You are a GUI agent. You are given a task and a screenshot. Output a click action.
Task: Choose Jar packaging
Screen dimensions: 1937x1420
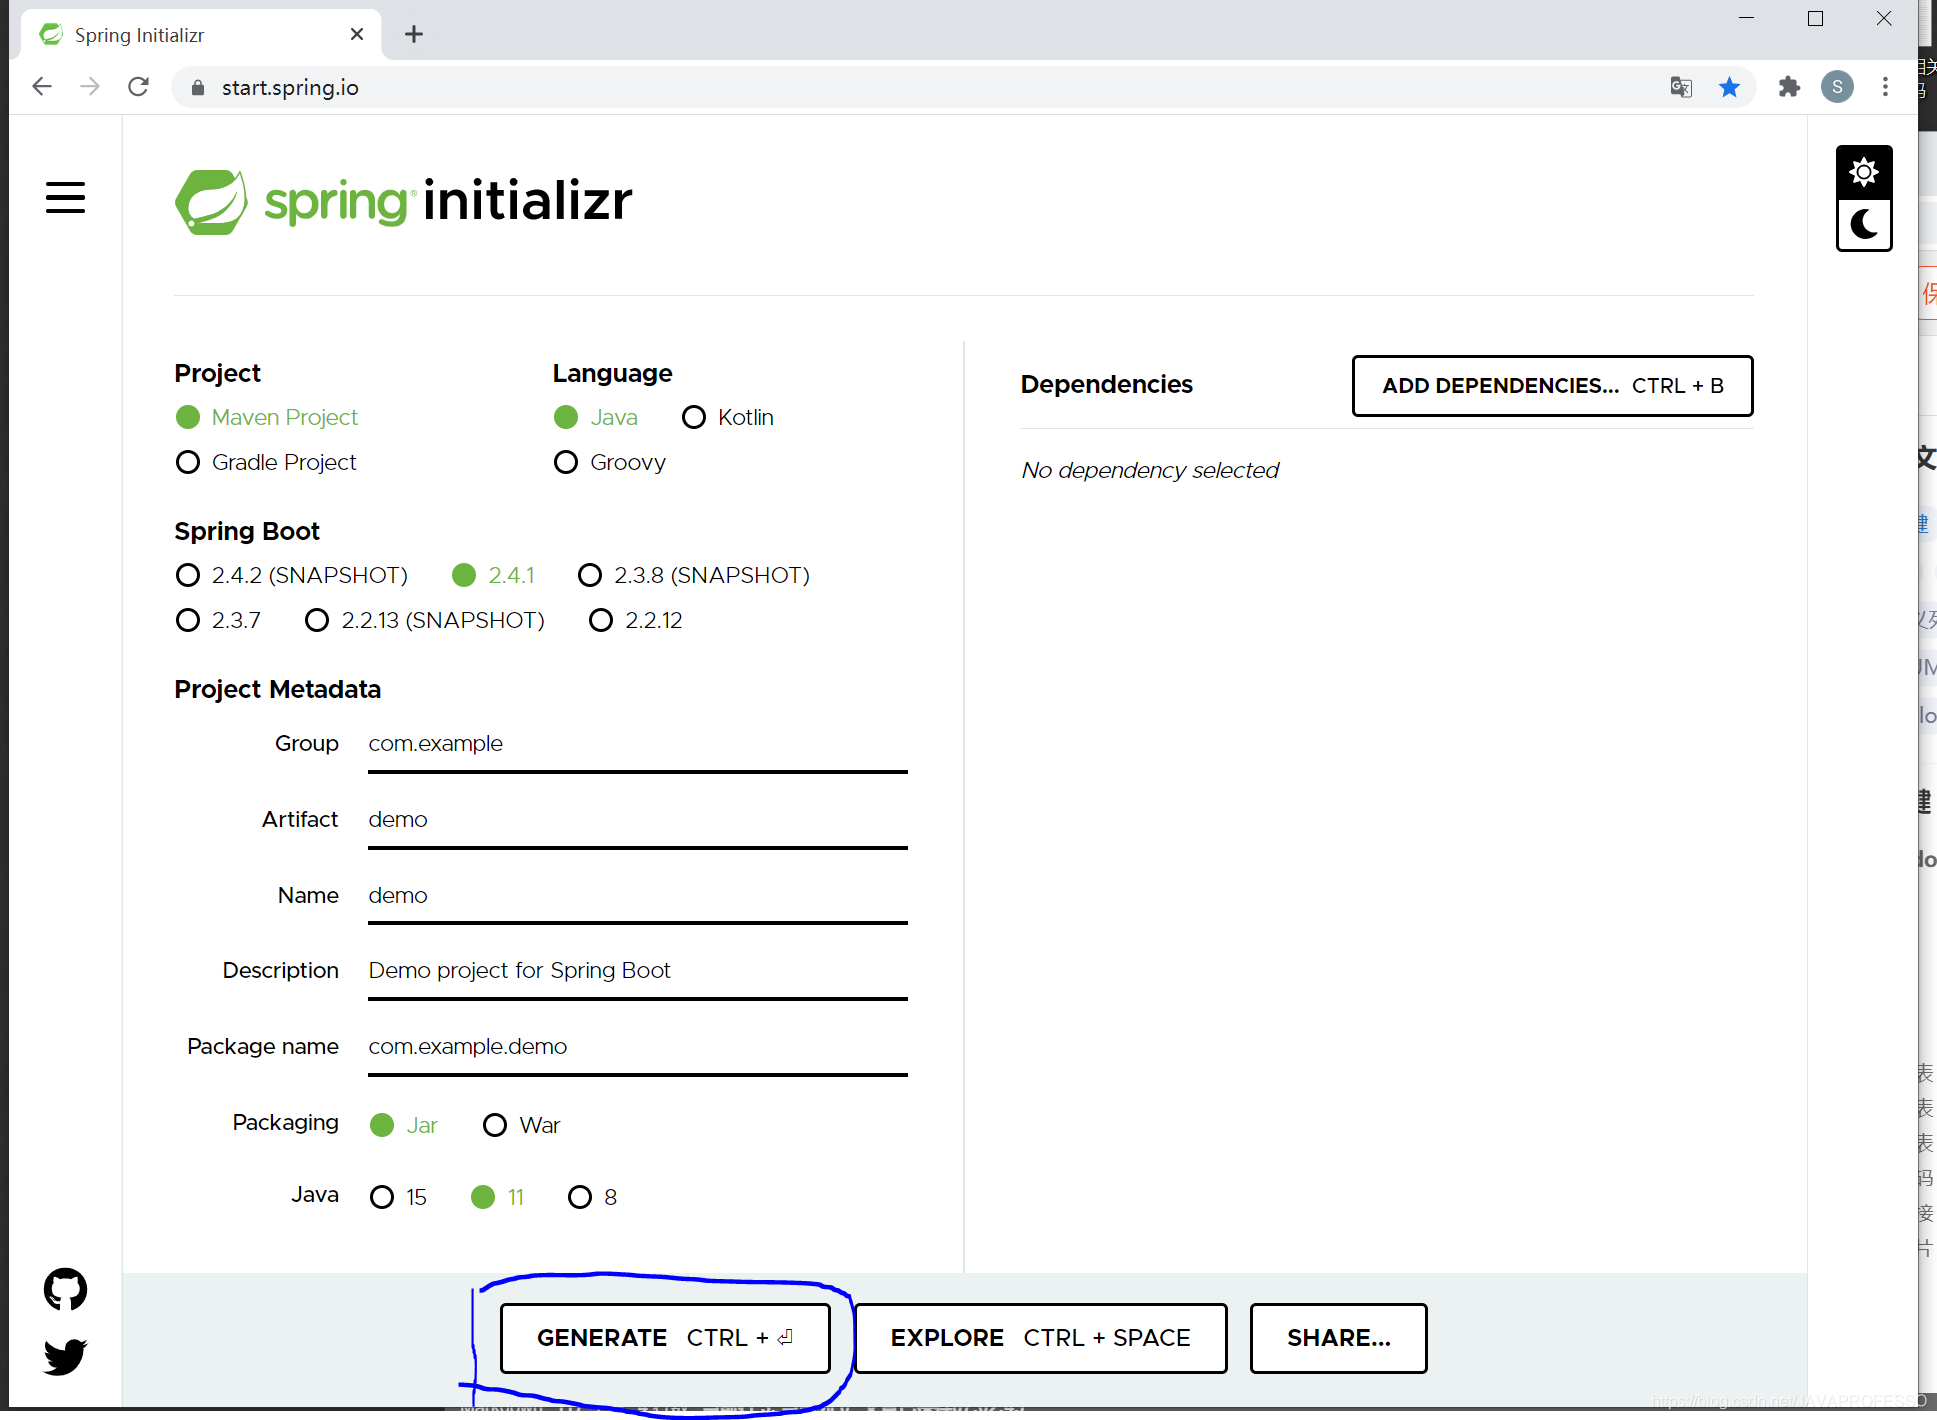(x=404, y=1125)
